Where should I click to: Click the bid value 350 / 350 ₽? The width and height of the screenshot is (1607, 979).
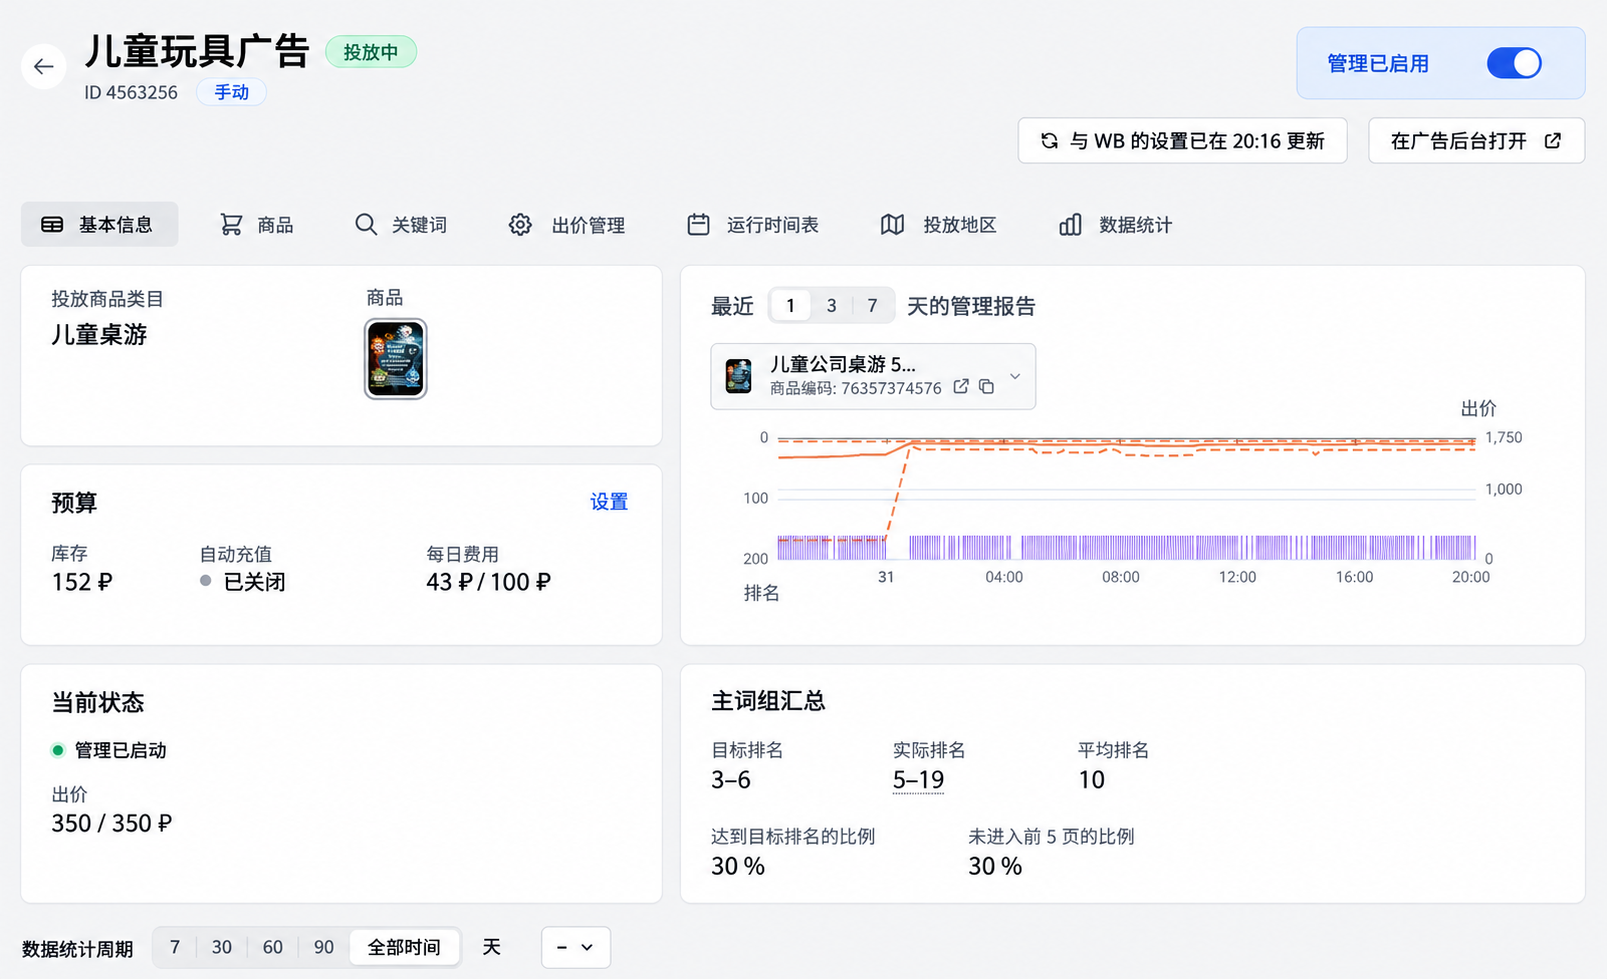coord(112,823)
